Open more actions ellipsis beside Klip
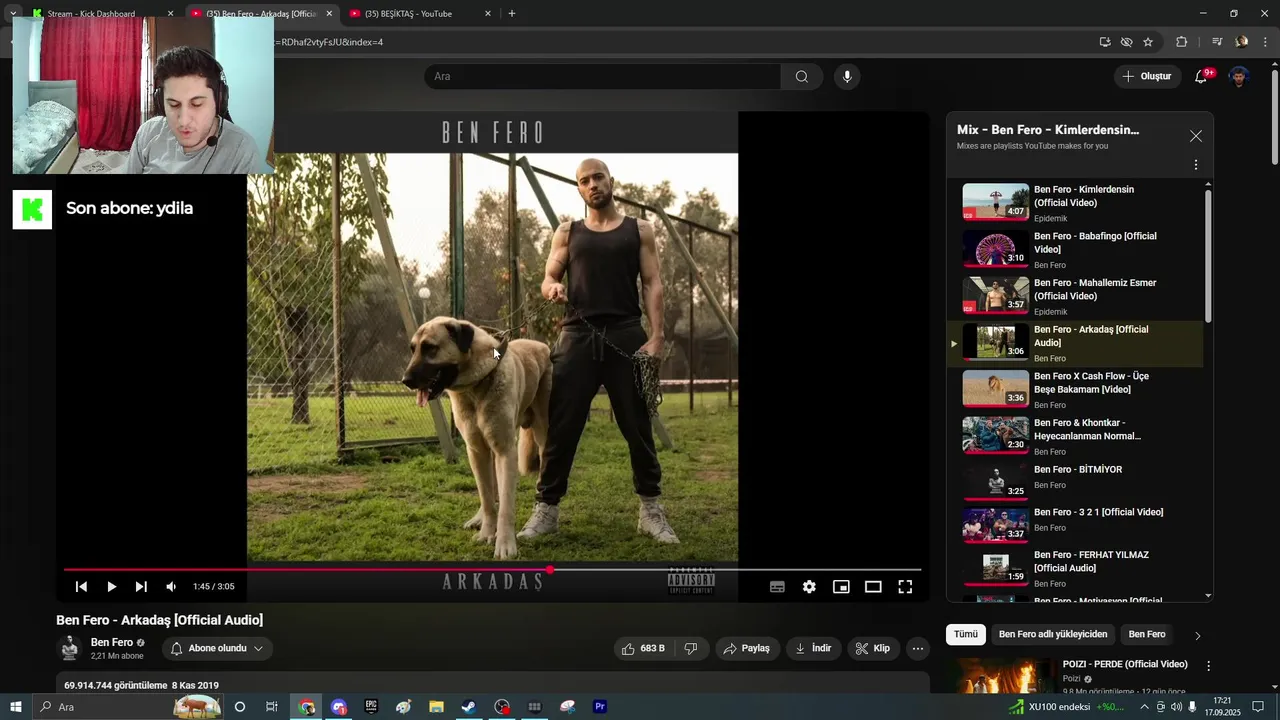 pyautogui.click(x=917, y=648)
